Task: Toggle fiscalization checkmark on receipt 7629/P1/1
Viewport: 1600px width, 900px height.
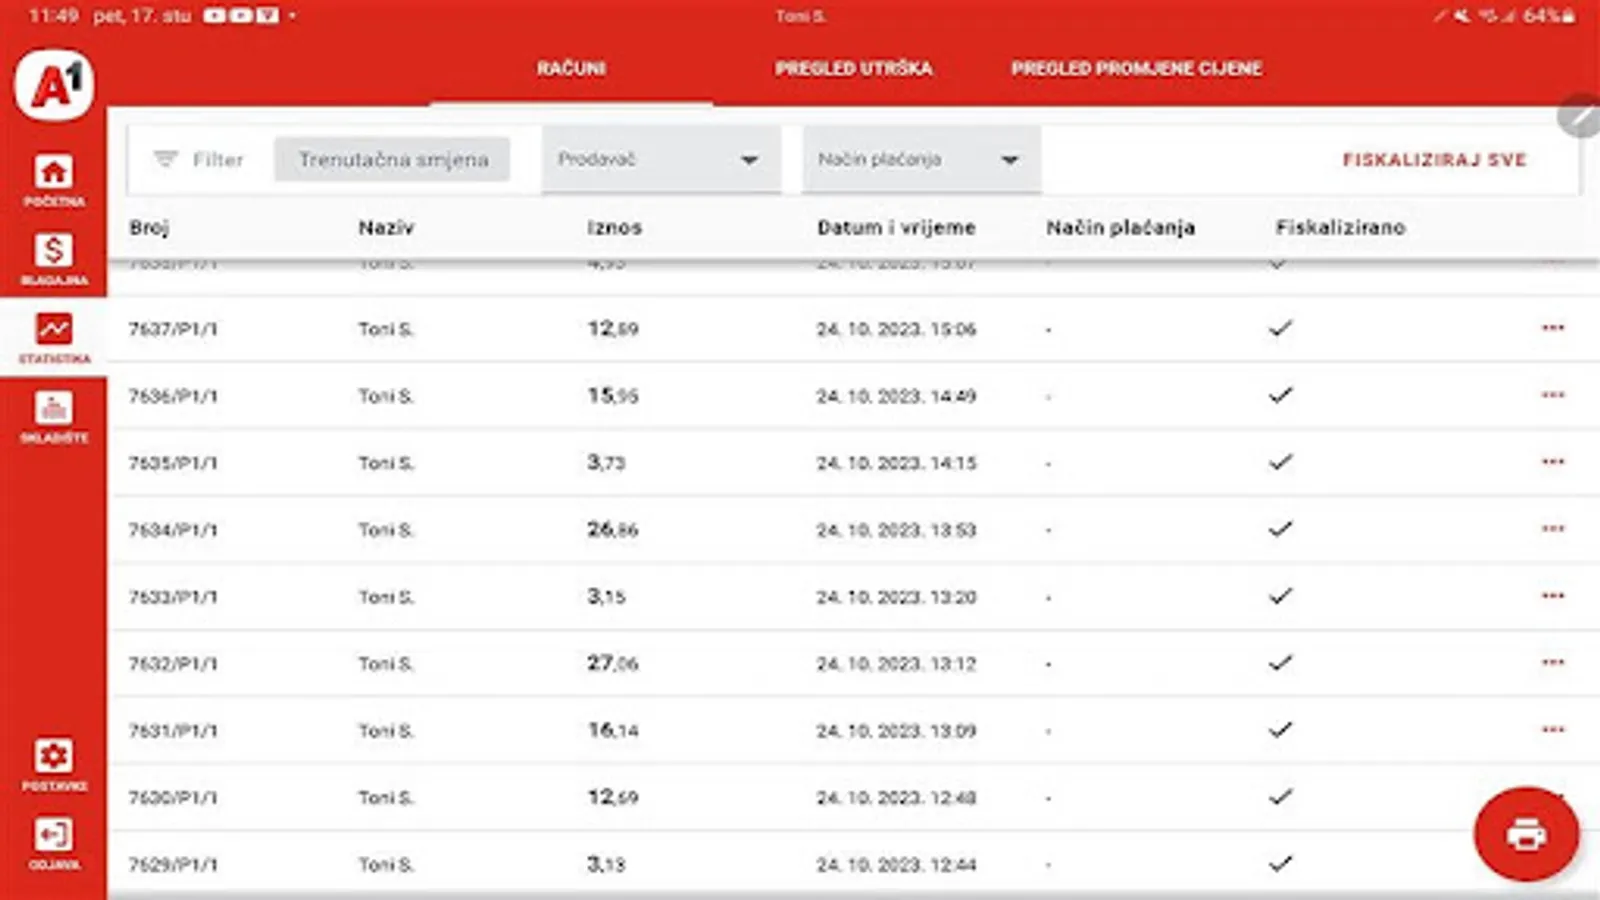Action: 1281,863
